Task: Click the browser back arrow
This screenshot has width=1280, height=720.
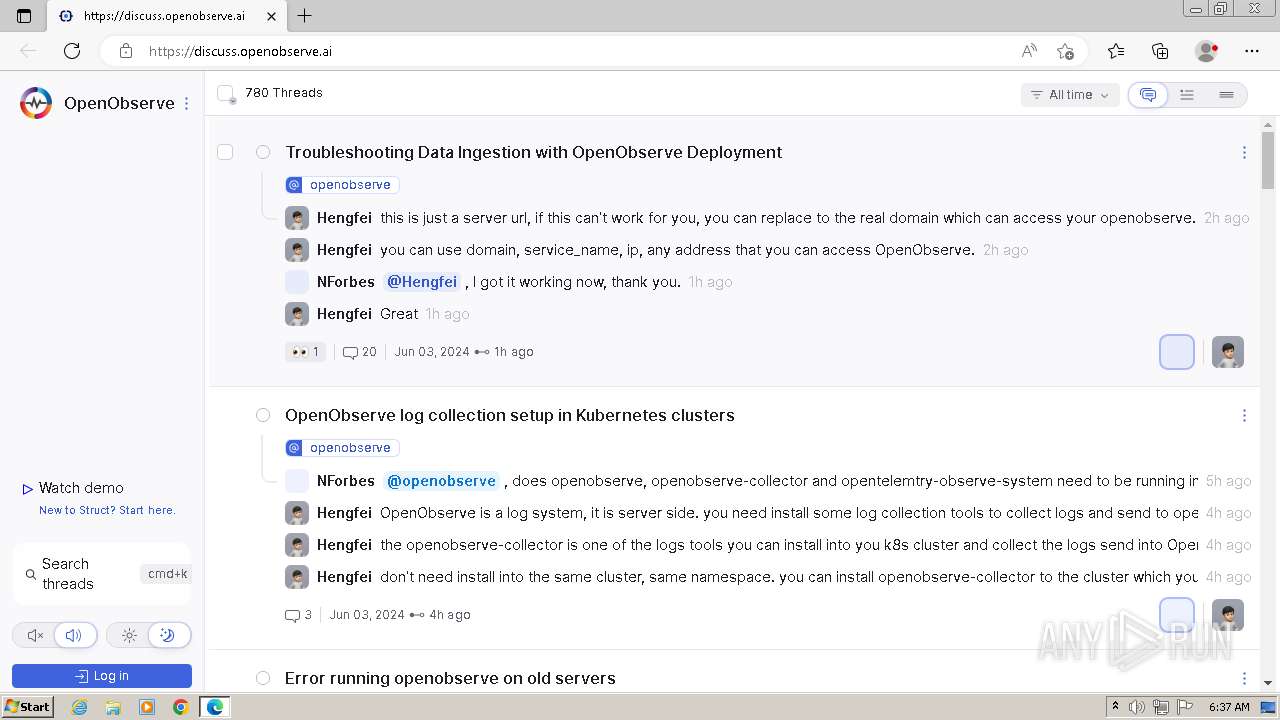Action: [28, 51]
